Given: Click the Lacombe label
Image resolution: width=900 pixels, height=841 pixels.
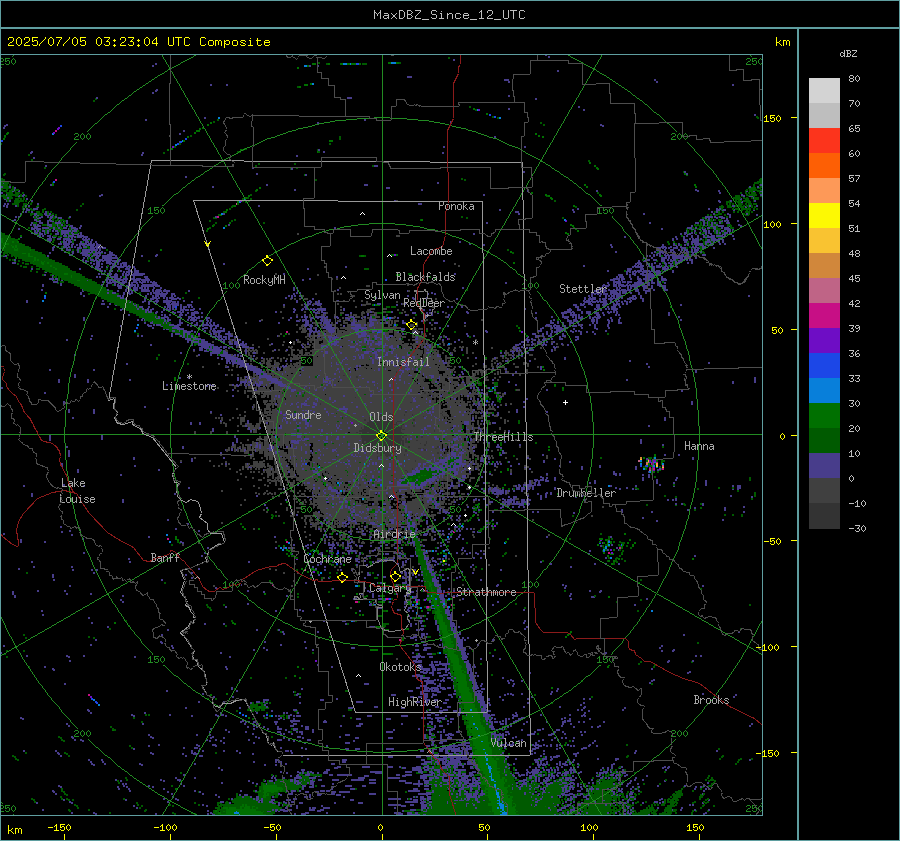Looking at the screenshot, I should (431, 251).
